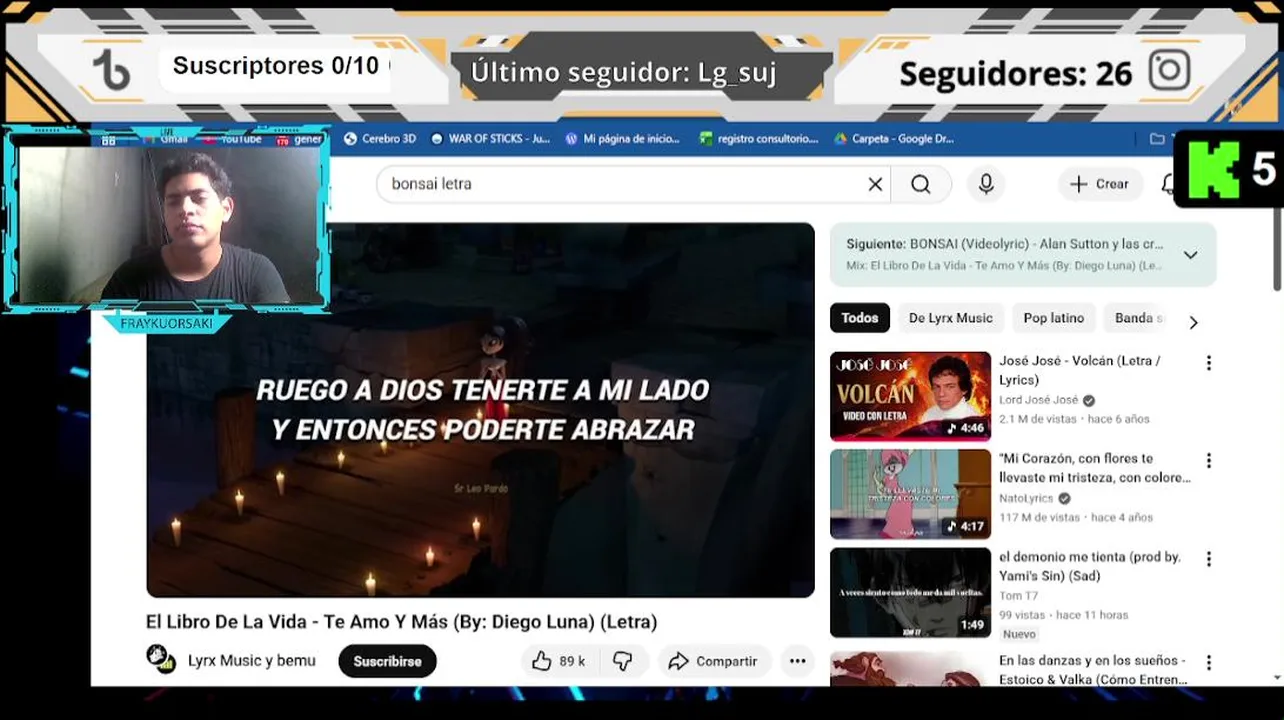Select the Banda filter chip
Image resolution: width=1284 pixels, height=720 pixels.
point(1138,318)
